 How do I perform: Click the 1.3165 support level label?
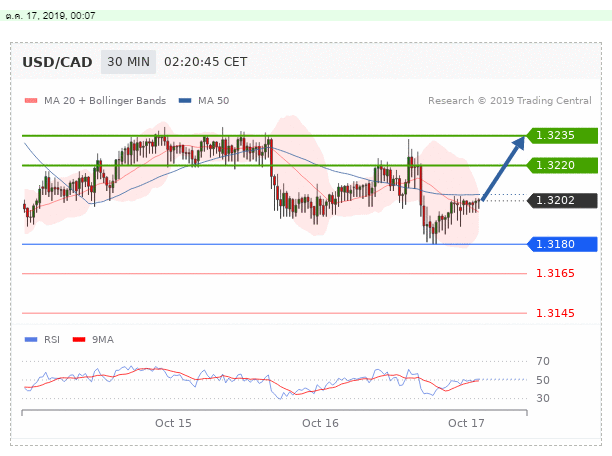(555, 273)
